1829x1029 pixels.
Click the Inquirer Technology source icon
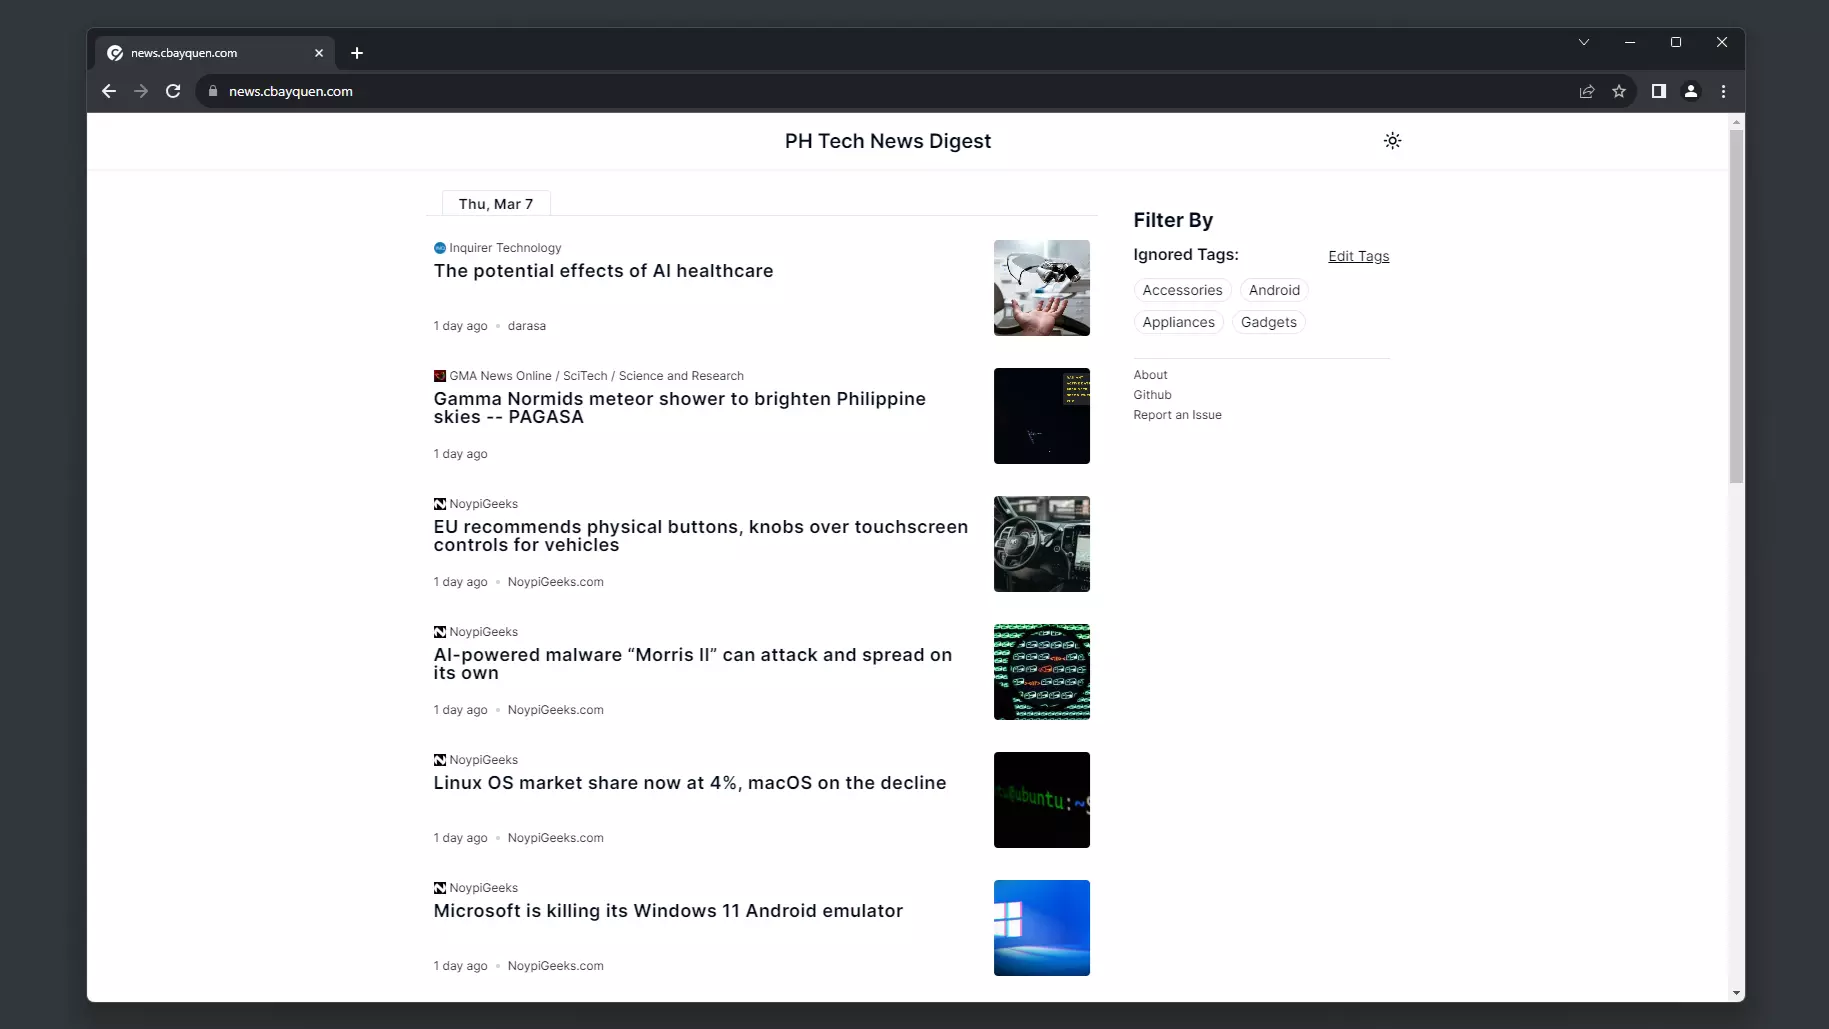[439, 248]
